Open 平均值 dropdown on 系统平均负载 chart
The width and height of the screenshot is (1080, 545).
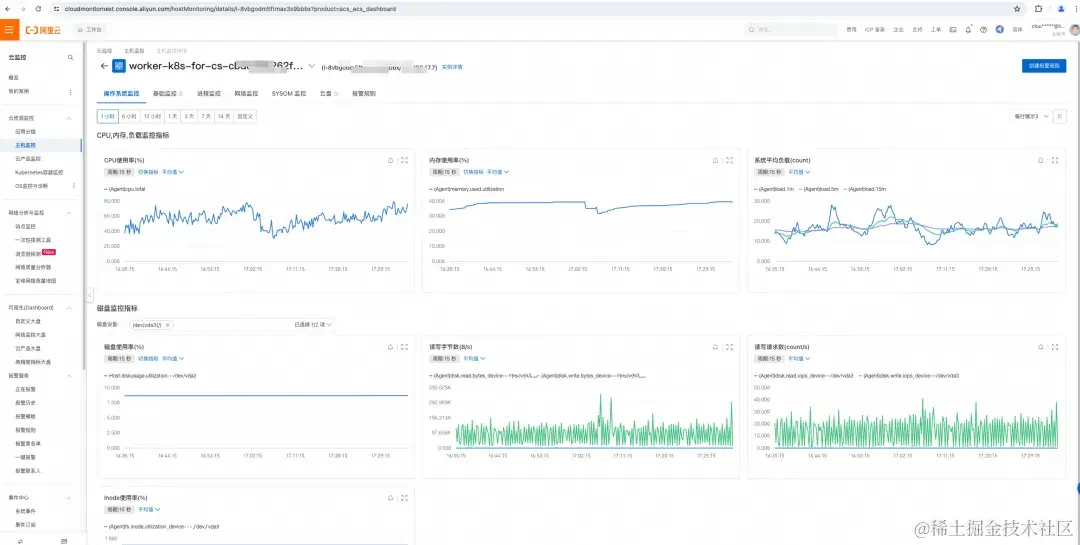[x=799, y=172]
